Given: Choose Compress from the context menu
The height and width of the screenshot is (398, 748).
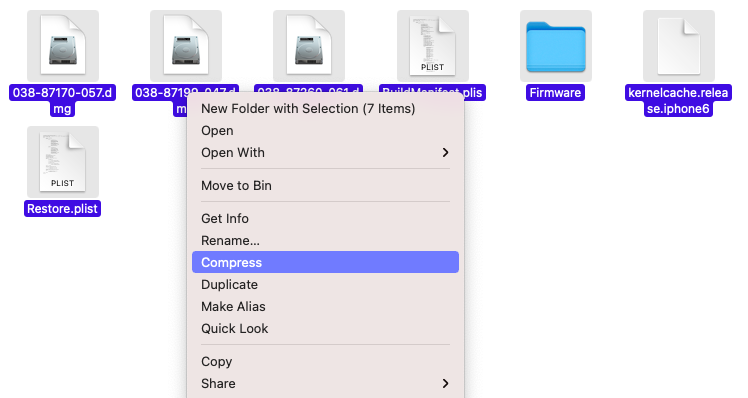Looking at the screenshot, I should (325, 262).
